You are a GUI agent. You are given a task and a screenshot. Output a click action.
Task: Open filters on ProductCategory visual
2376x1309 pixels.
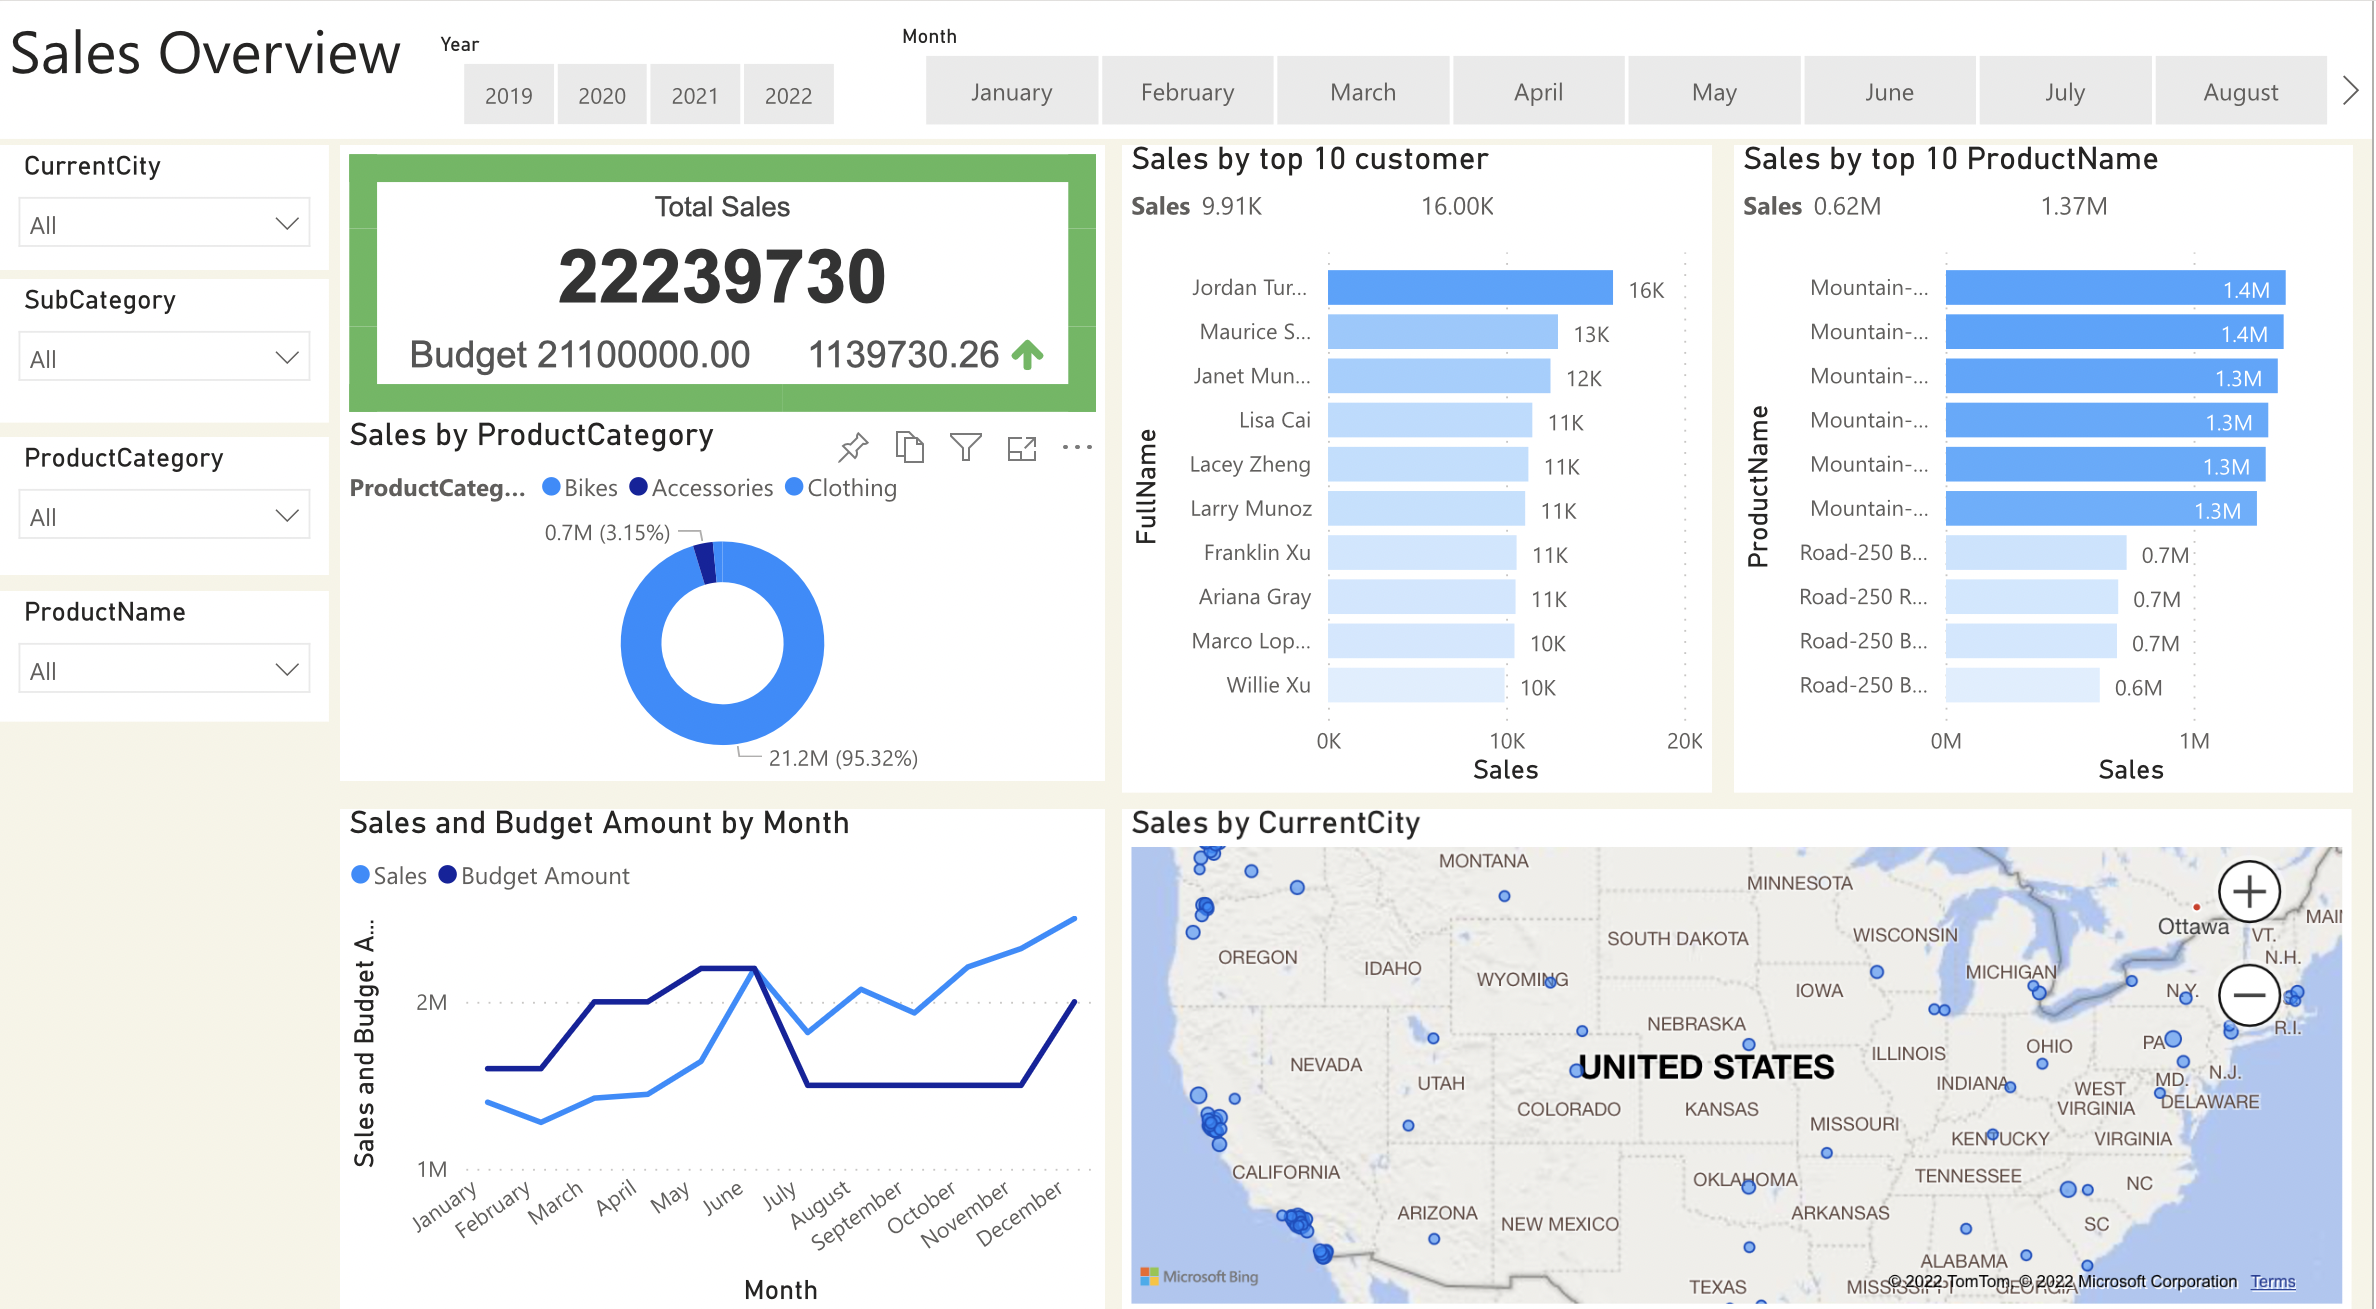point(965,447)
